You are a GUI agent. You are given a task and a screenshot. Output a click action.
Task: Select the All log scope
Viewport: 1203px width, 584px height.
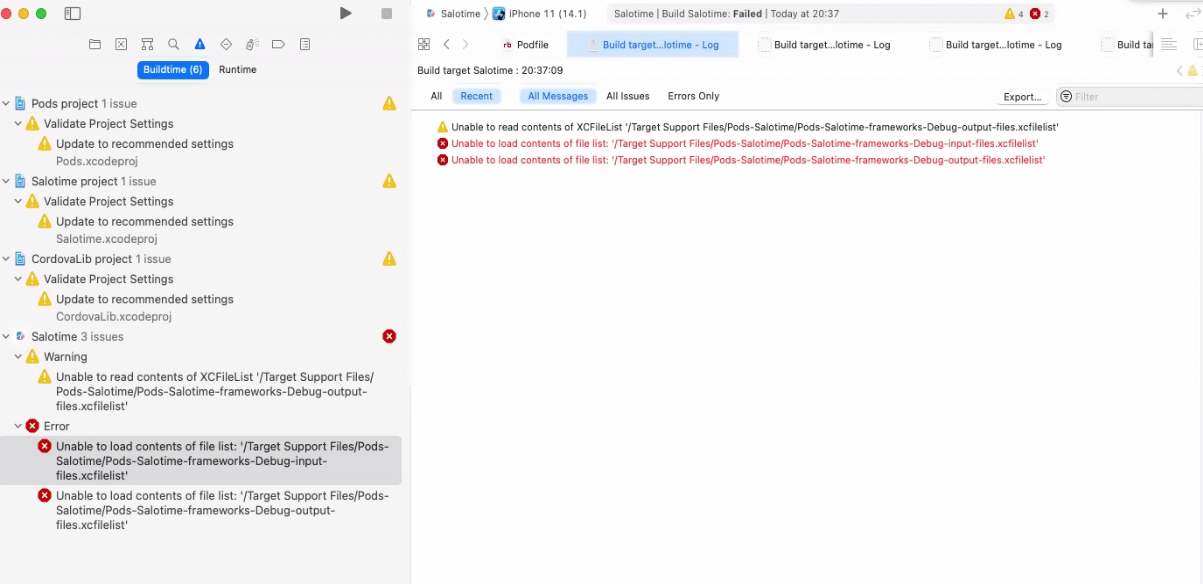pyautogui.click(x=436, y=96)
